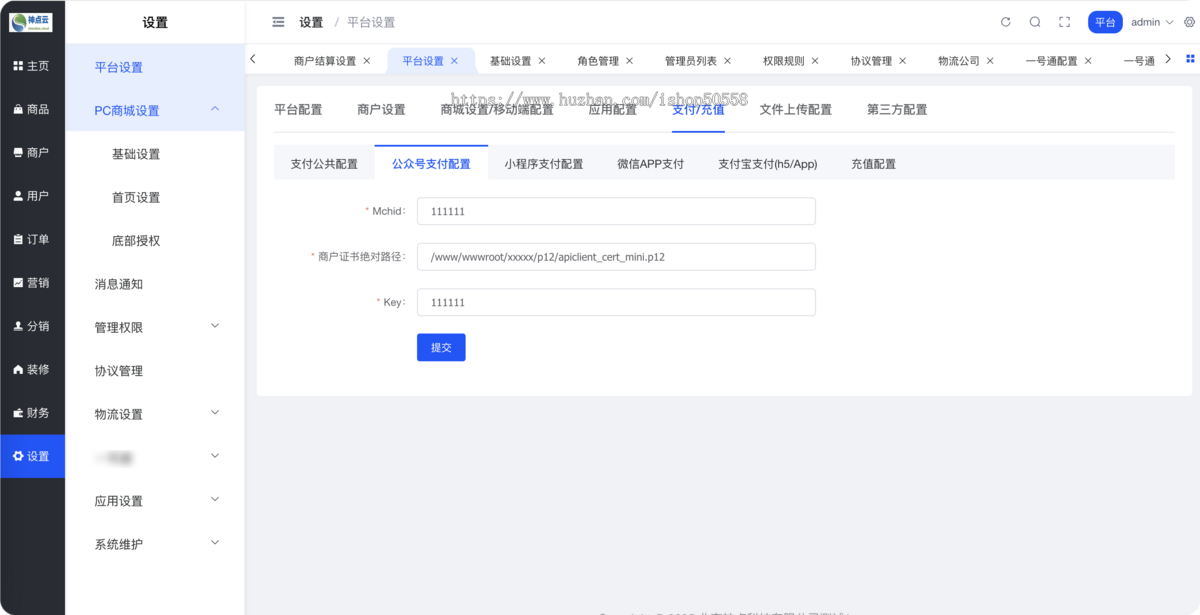Expand the 系统维护 menu

click(x=215, y=543)
